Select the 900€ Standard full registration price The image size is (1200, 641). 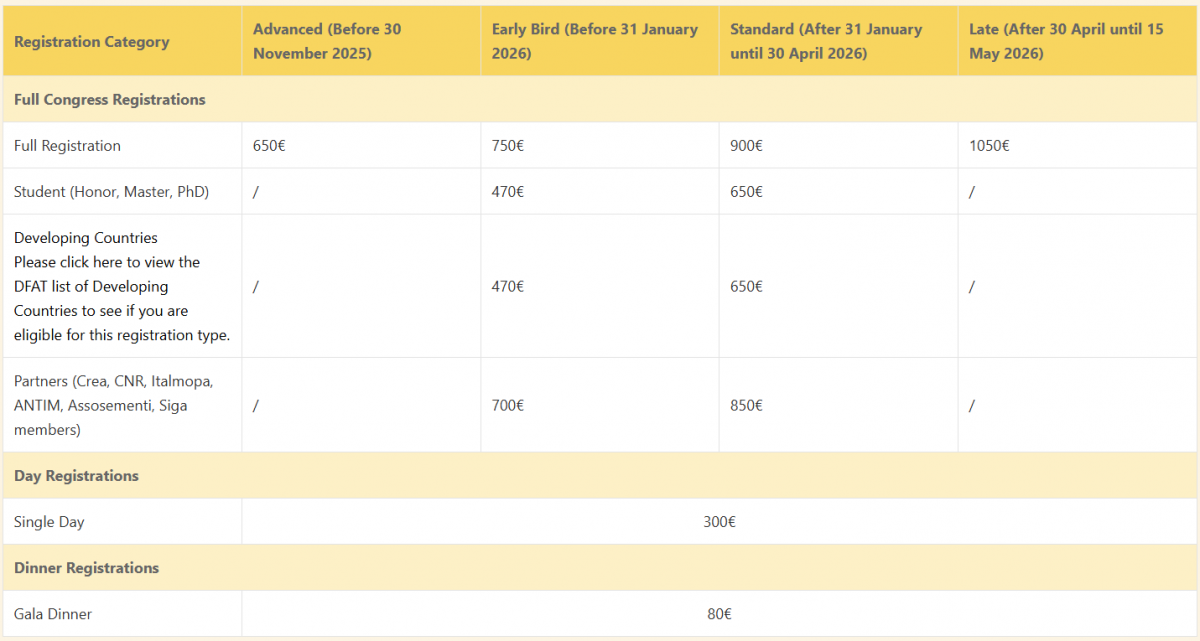pyautogui.click(x=747, y=146)
